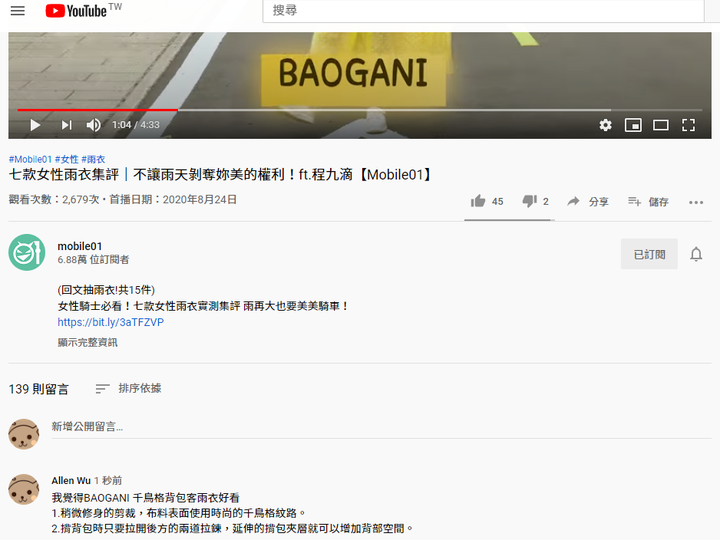
Task: Play the video
Action: (x=35, y=125)
